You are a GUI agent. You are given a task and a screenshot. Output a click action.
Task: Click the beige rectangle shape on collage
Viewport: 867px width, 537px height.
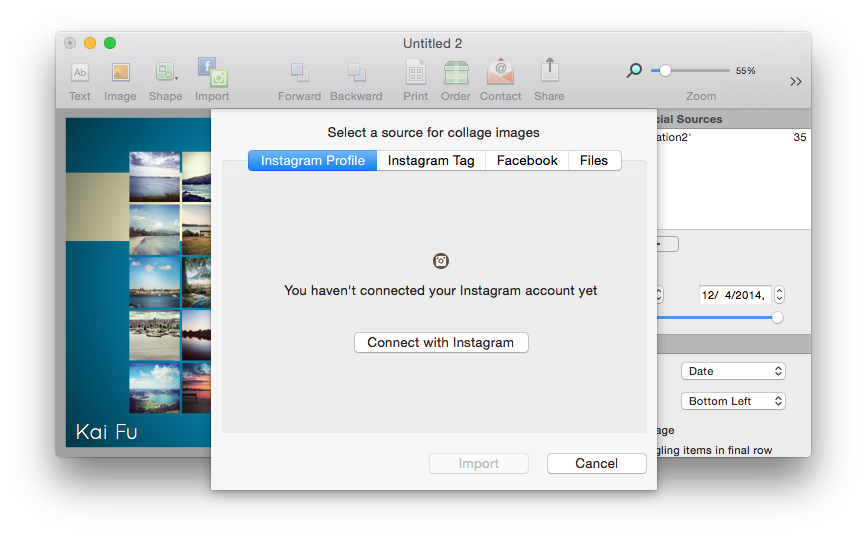pos(97,207)
